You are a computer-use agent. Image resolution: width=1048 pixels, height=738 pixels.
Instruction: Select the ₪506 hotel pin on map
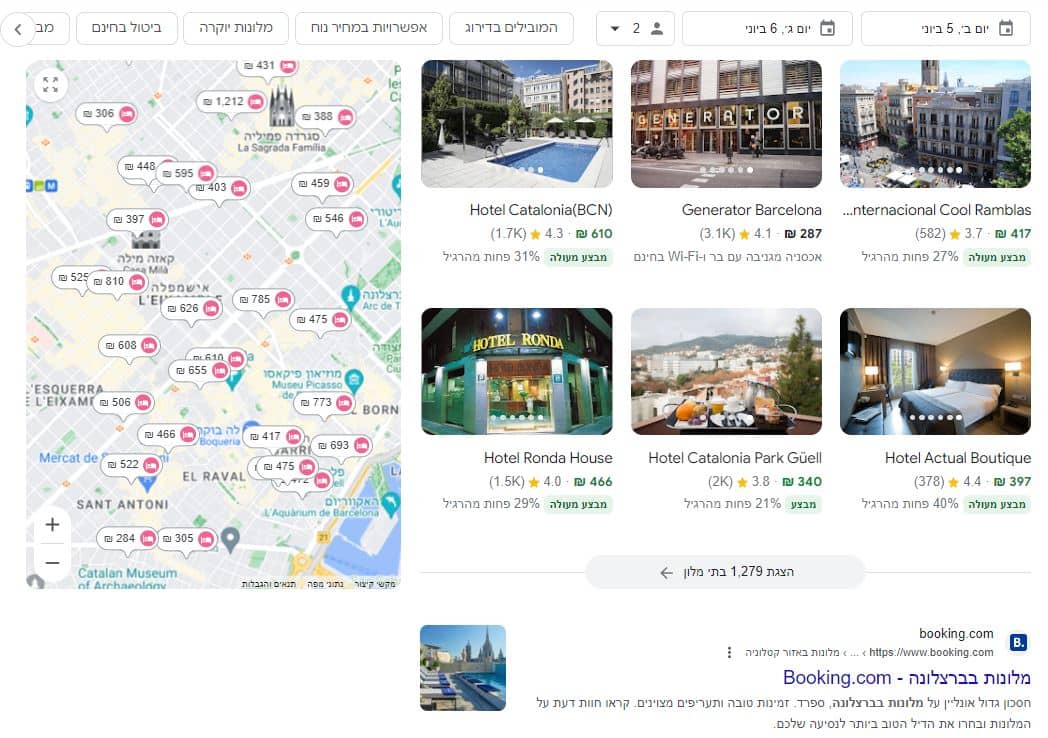[x=124, y=402]
